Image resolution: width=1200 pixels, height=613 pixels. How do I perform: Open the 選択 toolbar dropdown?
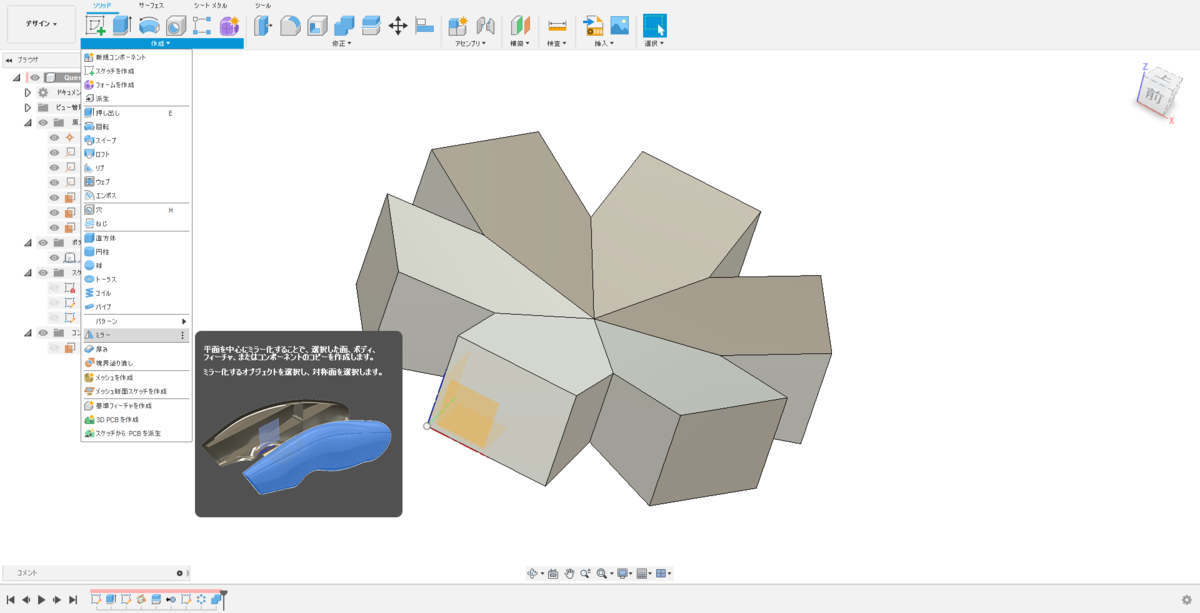[x=654, y=43]
